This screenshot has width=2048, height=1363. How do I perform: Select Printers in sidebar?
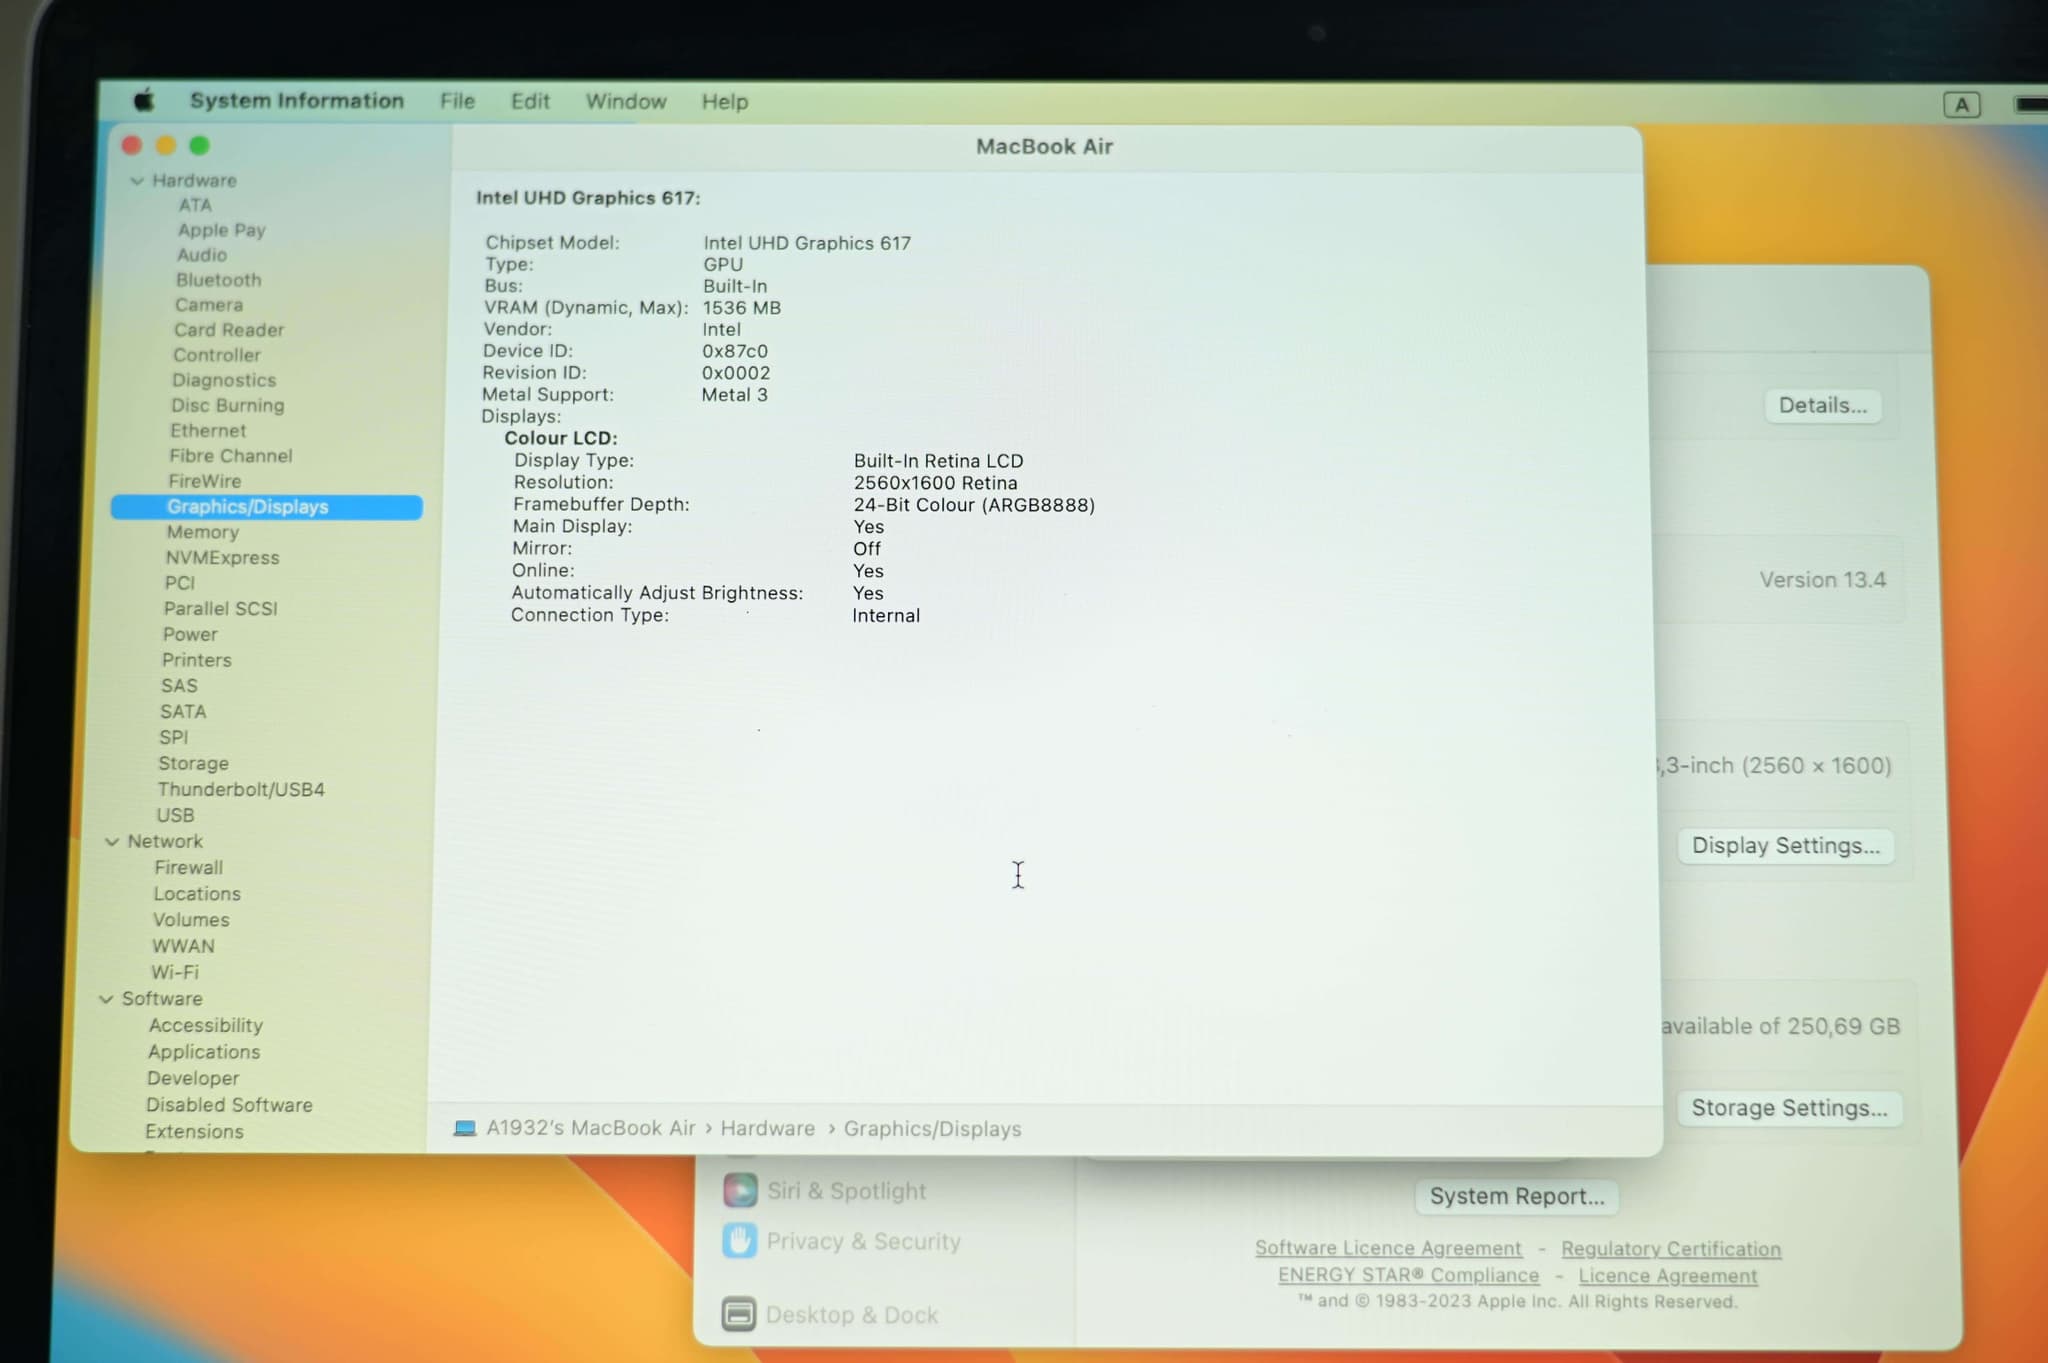[196, 661]
